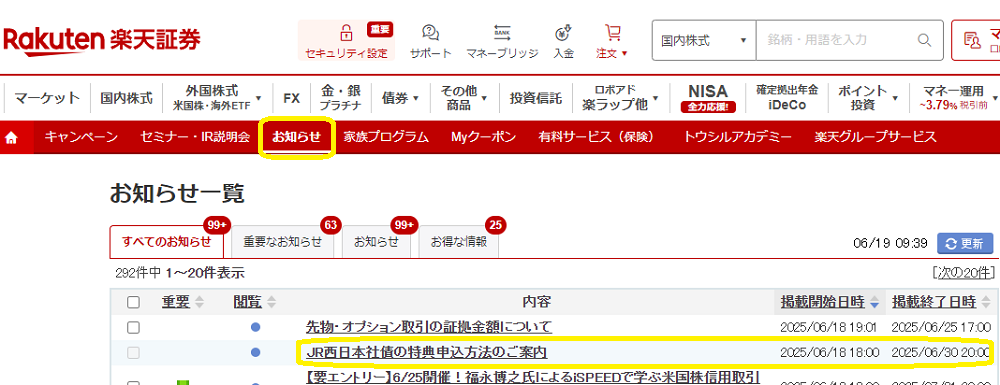Click the refresh 更新 button
Image resolution: width=1000 pixels, height=385 pixels.
(x=965, y=243)
